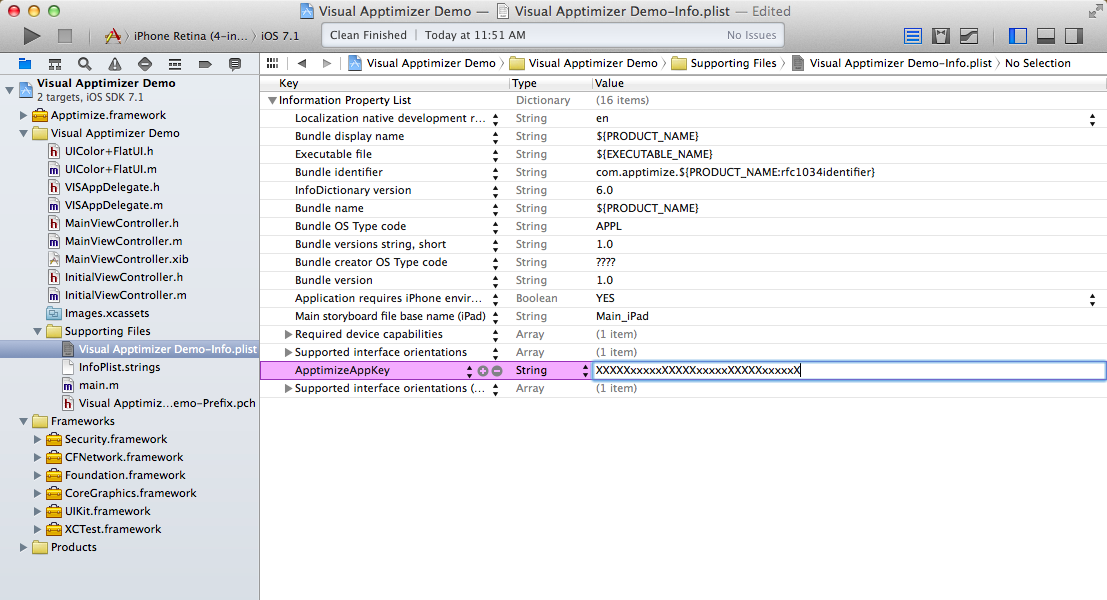This screenshot has height=600, width=1107.
Task: Click the ApptimizeAppKey value text field
Action: [x=849, y=371]
